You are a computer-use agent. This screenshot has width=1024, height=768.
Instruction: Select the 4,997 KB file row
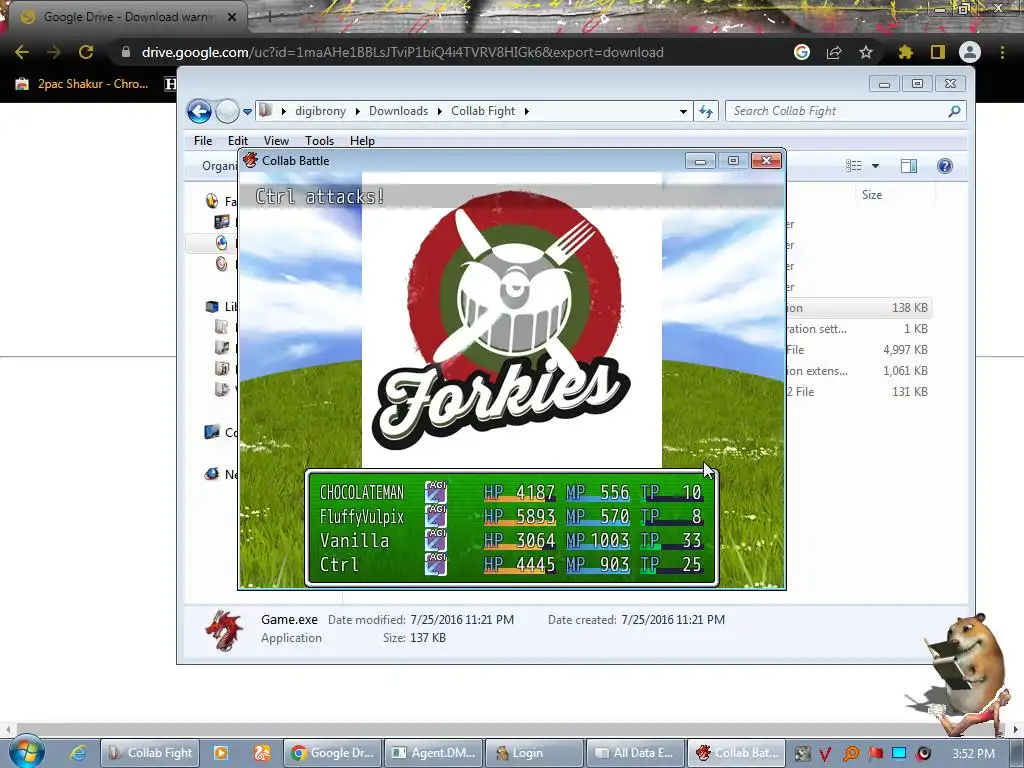point(857,349)
